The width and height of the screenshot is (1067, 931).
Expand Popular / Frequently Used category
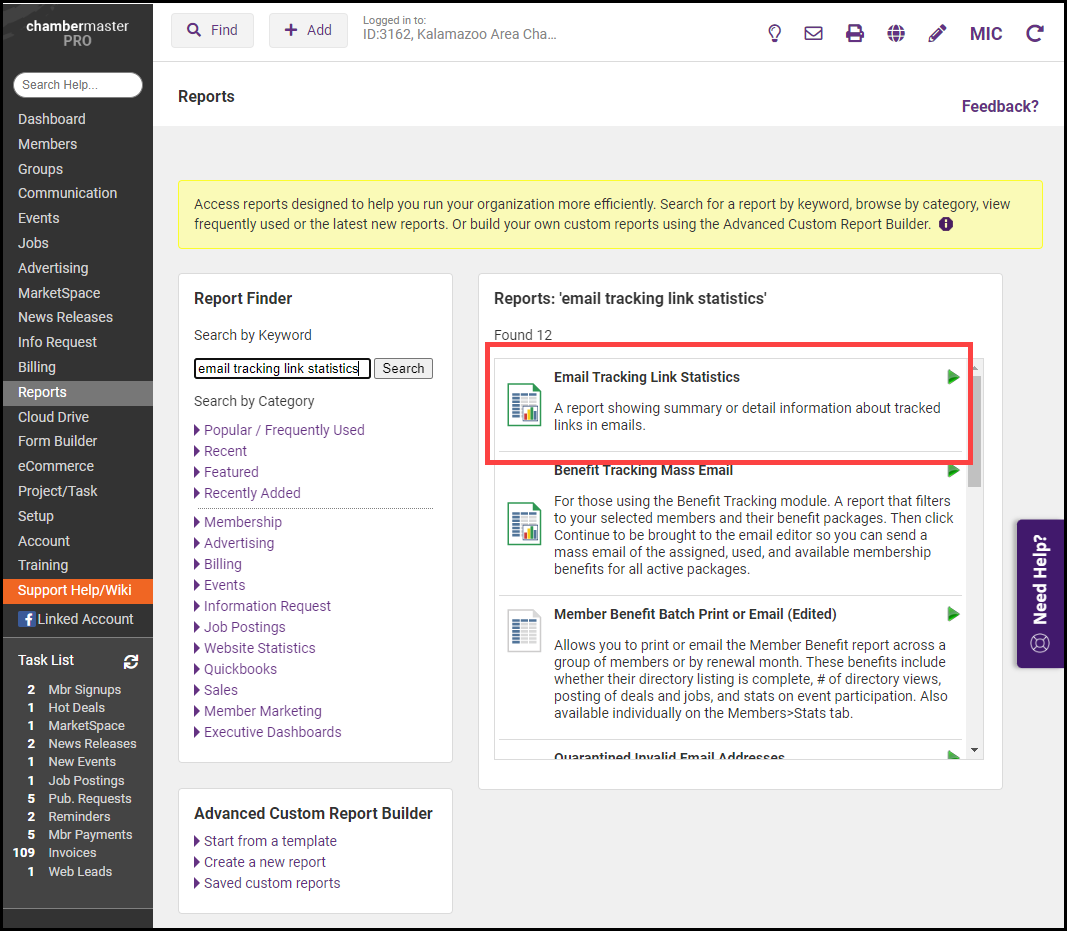click(x=283, y=430)
